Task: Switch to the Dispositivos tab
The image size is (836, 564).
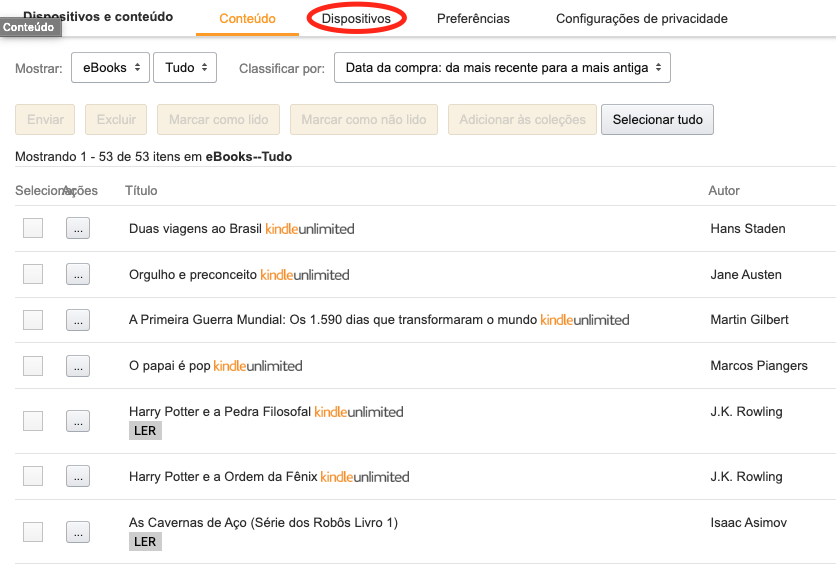Action: click(x=356, y=19)
